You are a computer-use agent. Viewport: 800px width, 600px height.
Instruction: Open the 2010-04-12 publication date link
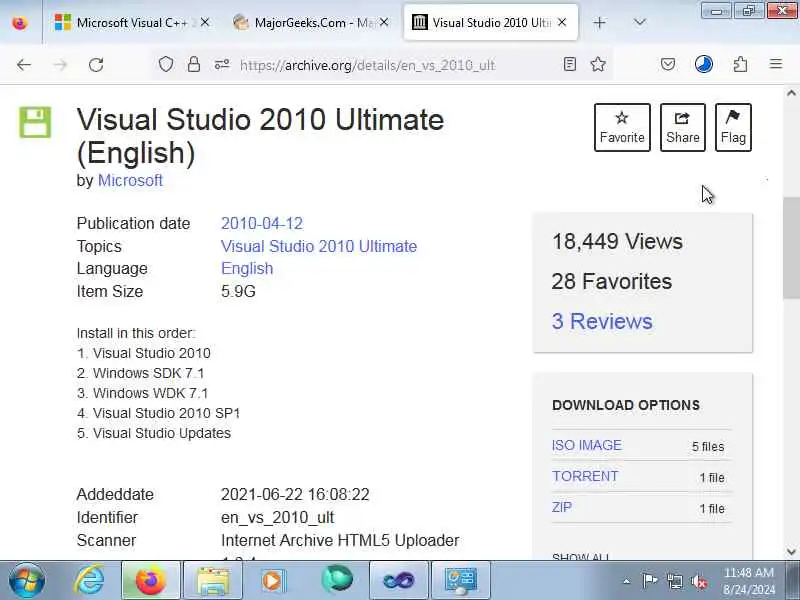click(262, 223)
